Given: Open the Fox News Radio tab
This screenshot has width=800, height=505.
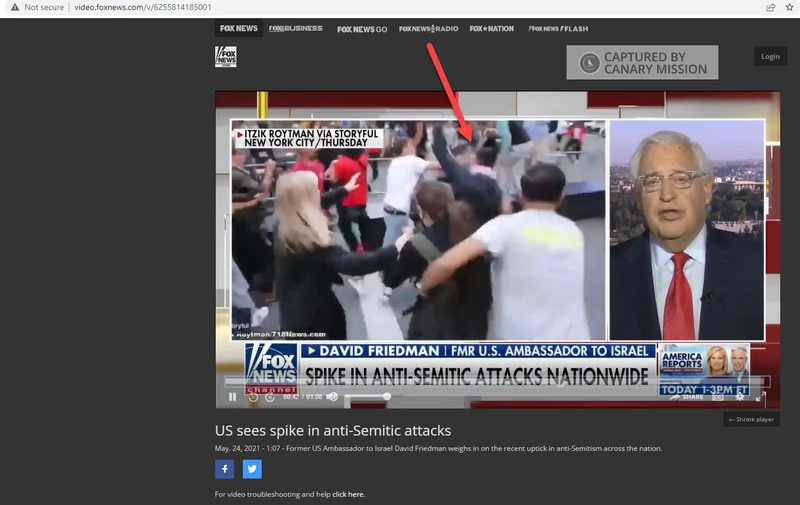Looking at the screenshot, I should [428, 29].
